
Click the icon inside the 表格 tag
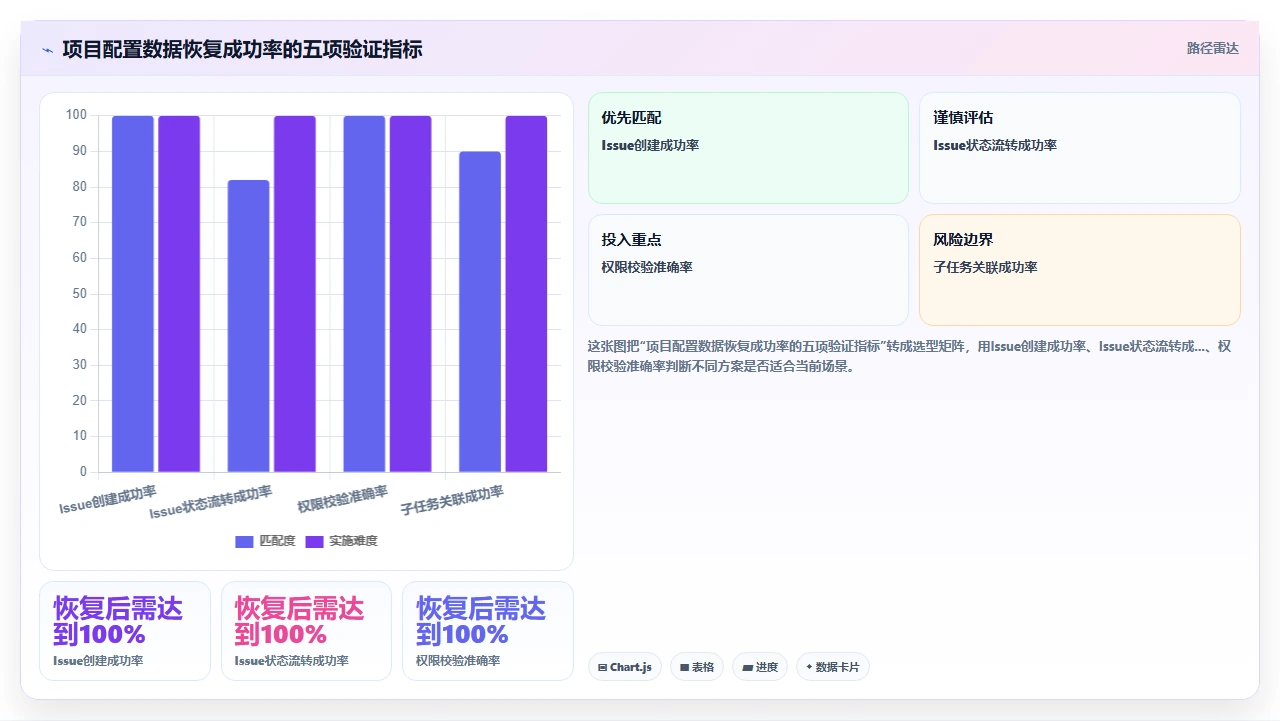(x=685, y=667)
